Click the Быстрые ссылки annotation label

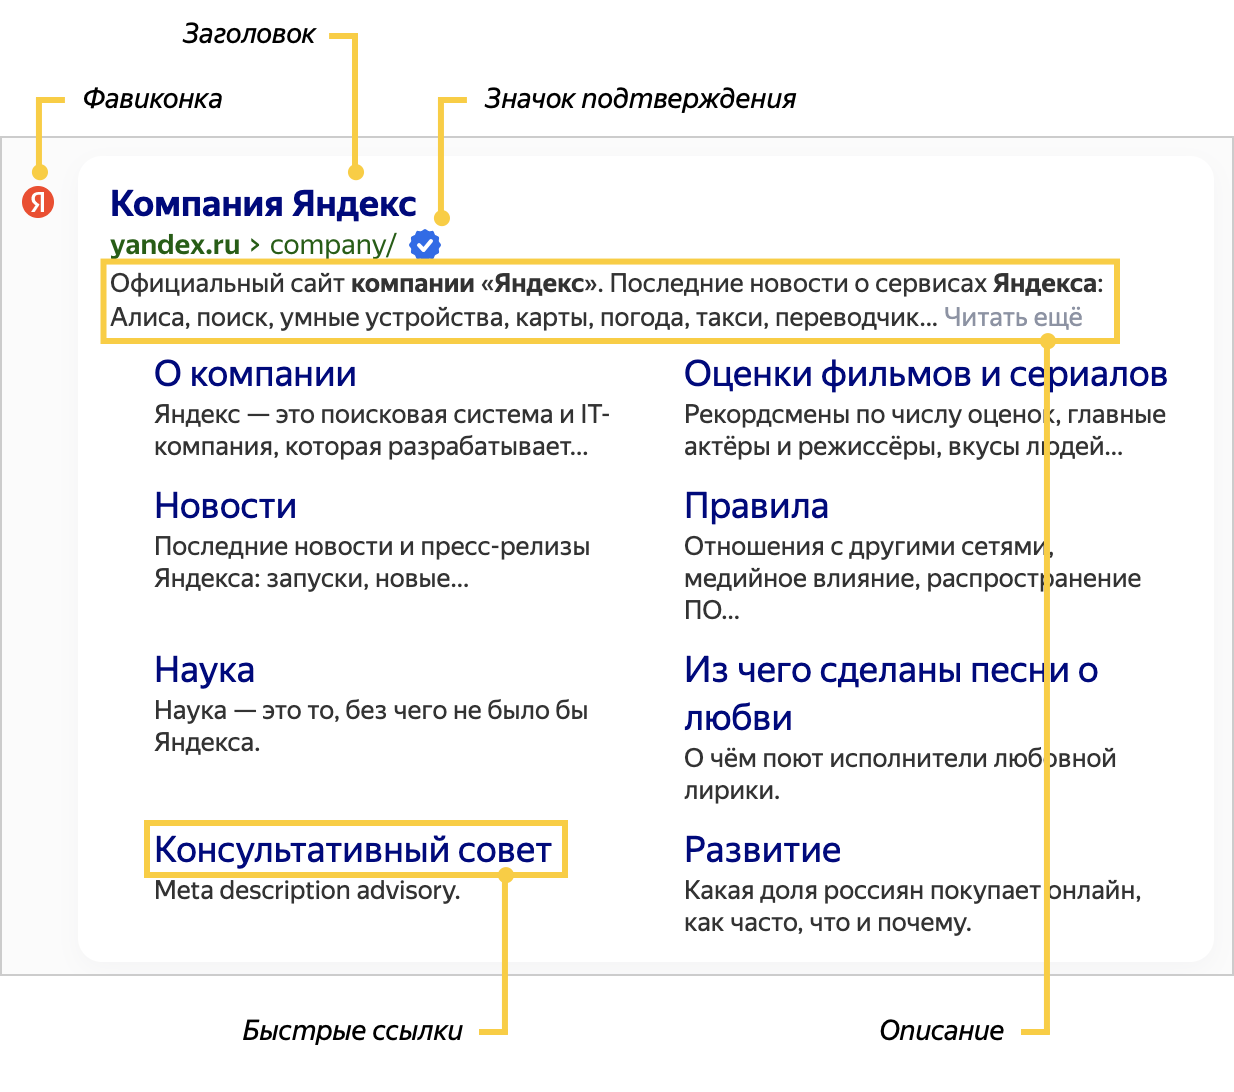[x=352, y=1031]
